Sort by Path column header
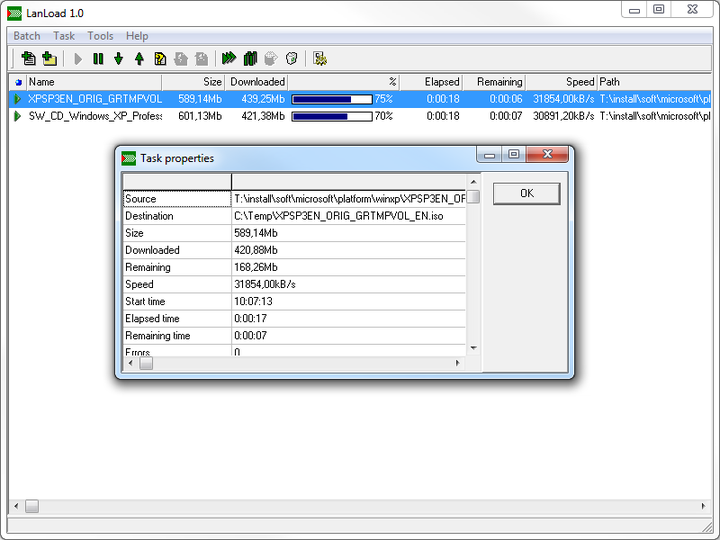 click(x=654, y=82)
